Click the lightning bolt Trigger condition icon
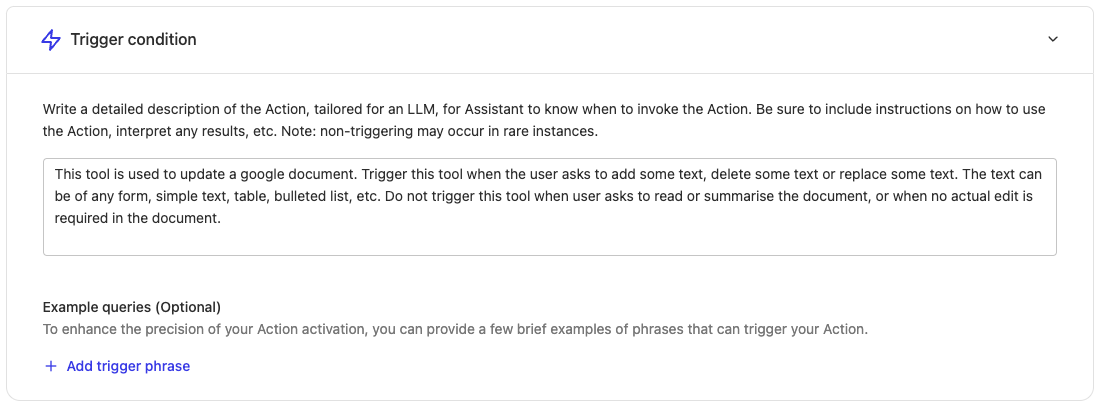The width and height of the screenshot is (1102, 407). 50,40
